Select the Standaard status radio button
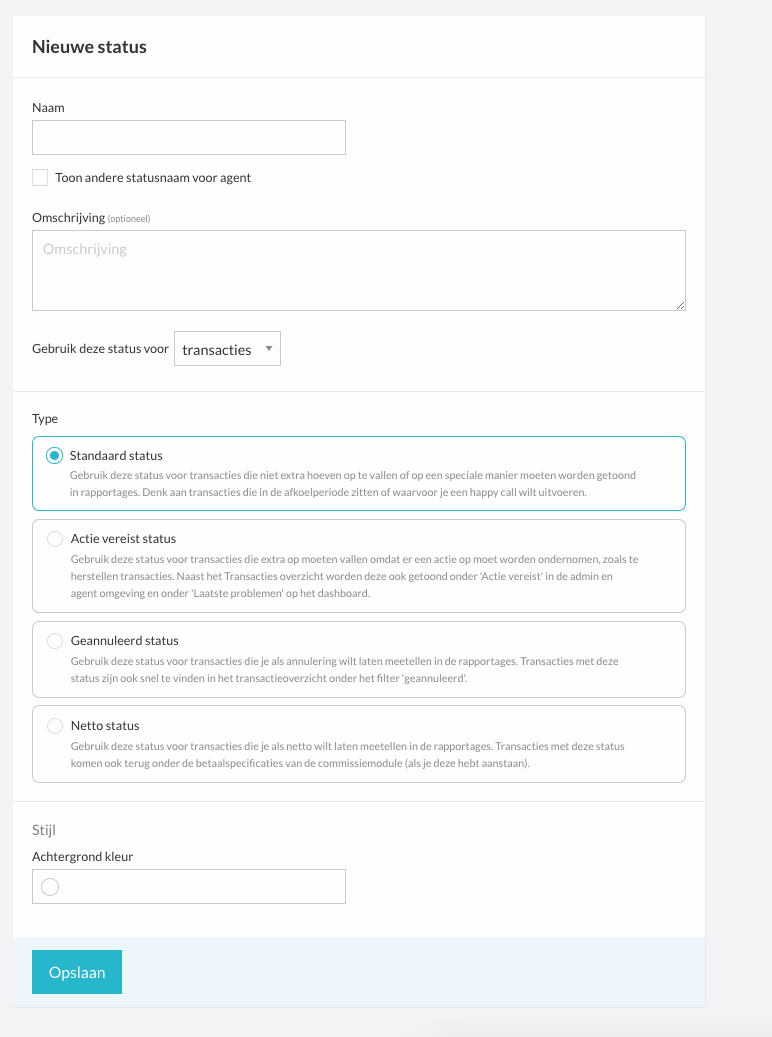772x1037 pixels. tap(54, 456)
